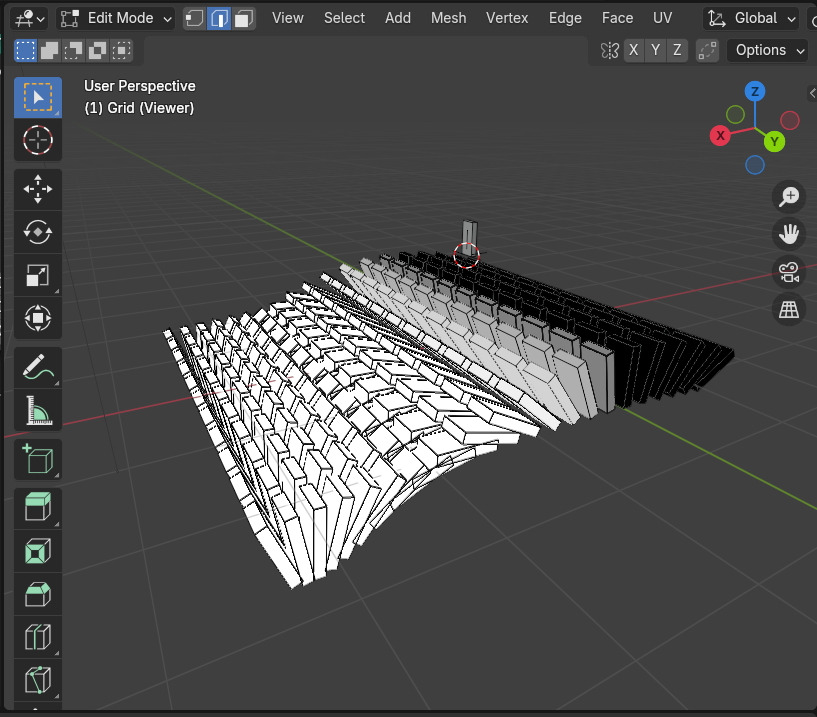Activate the Knife tool

tap(38, 680)
